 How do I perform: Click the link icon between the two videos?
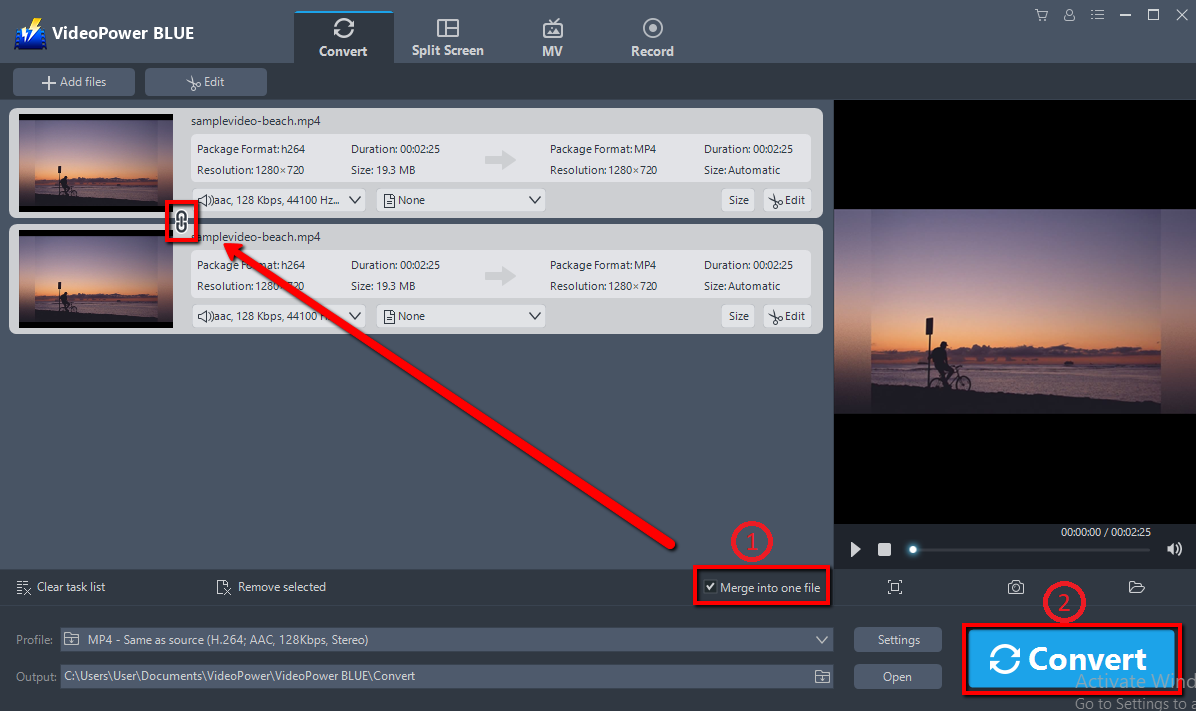(182, 221)
